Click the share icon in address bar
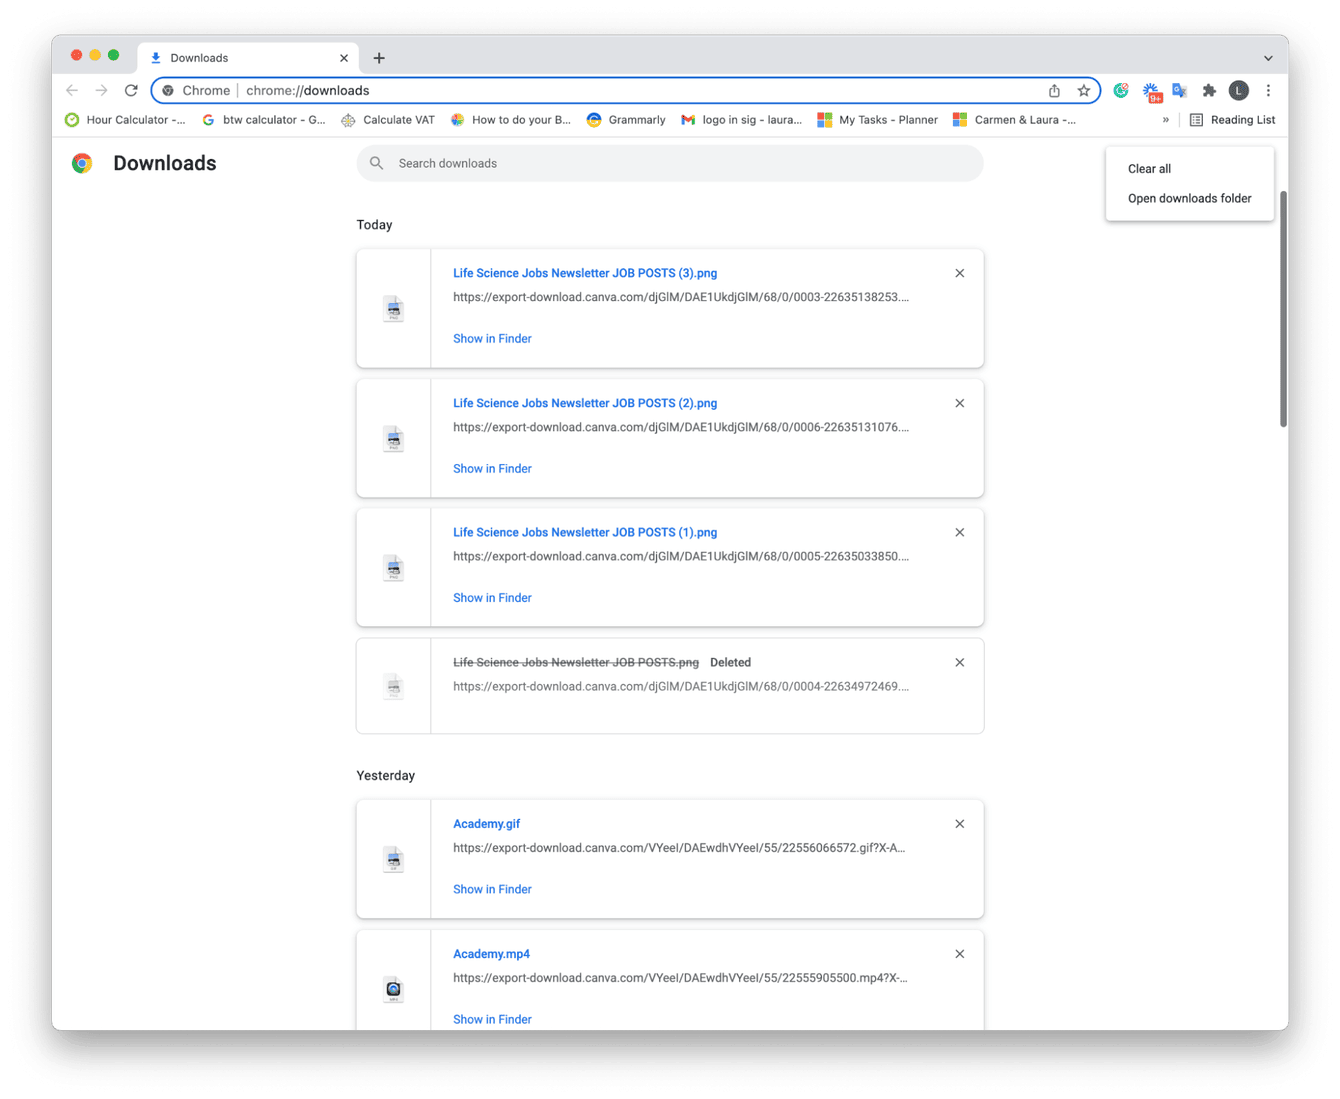The height and width of the screenshot is (1099, 1340). pyautogui.click(x=1054, y=90)
